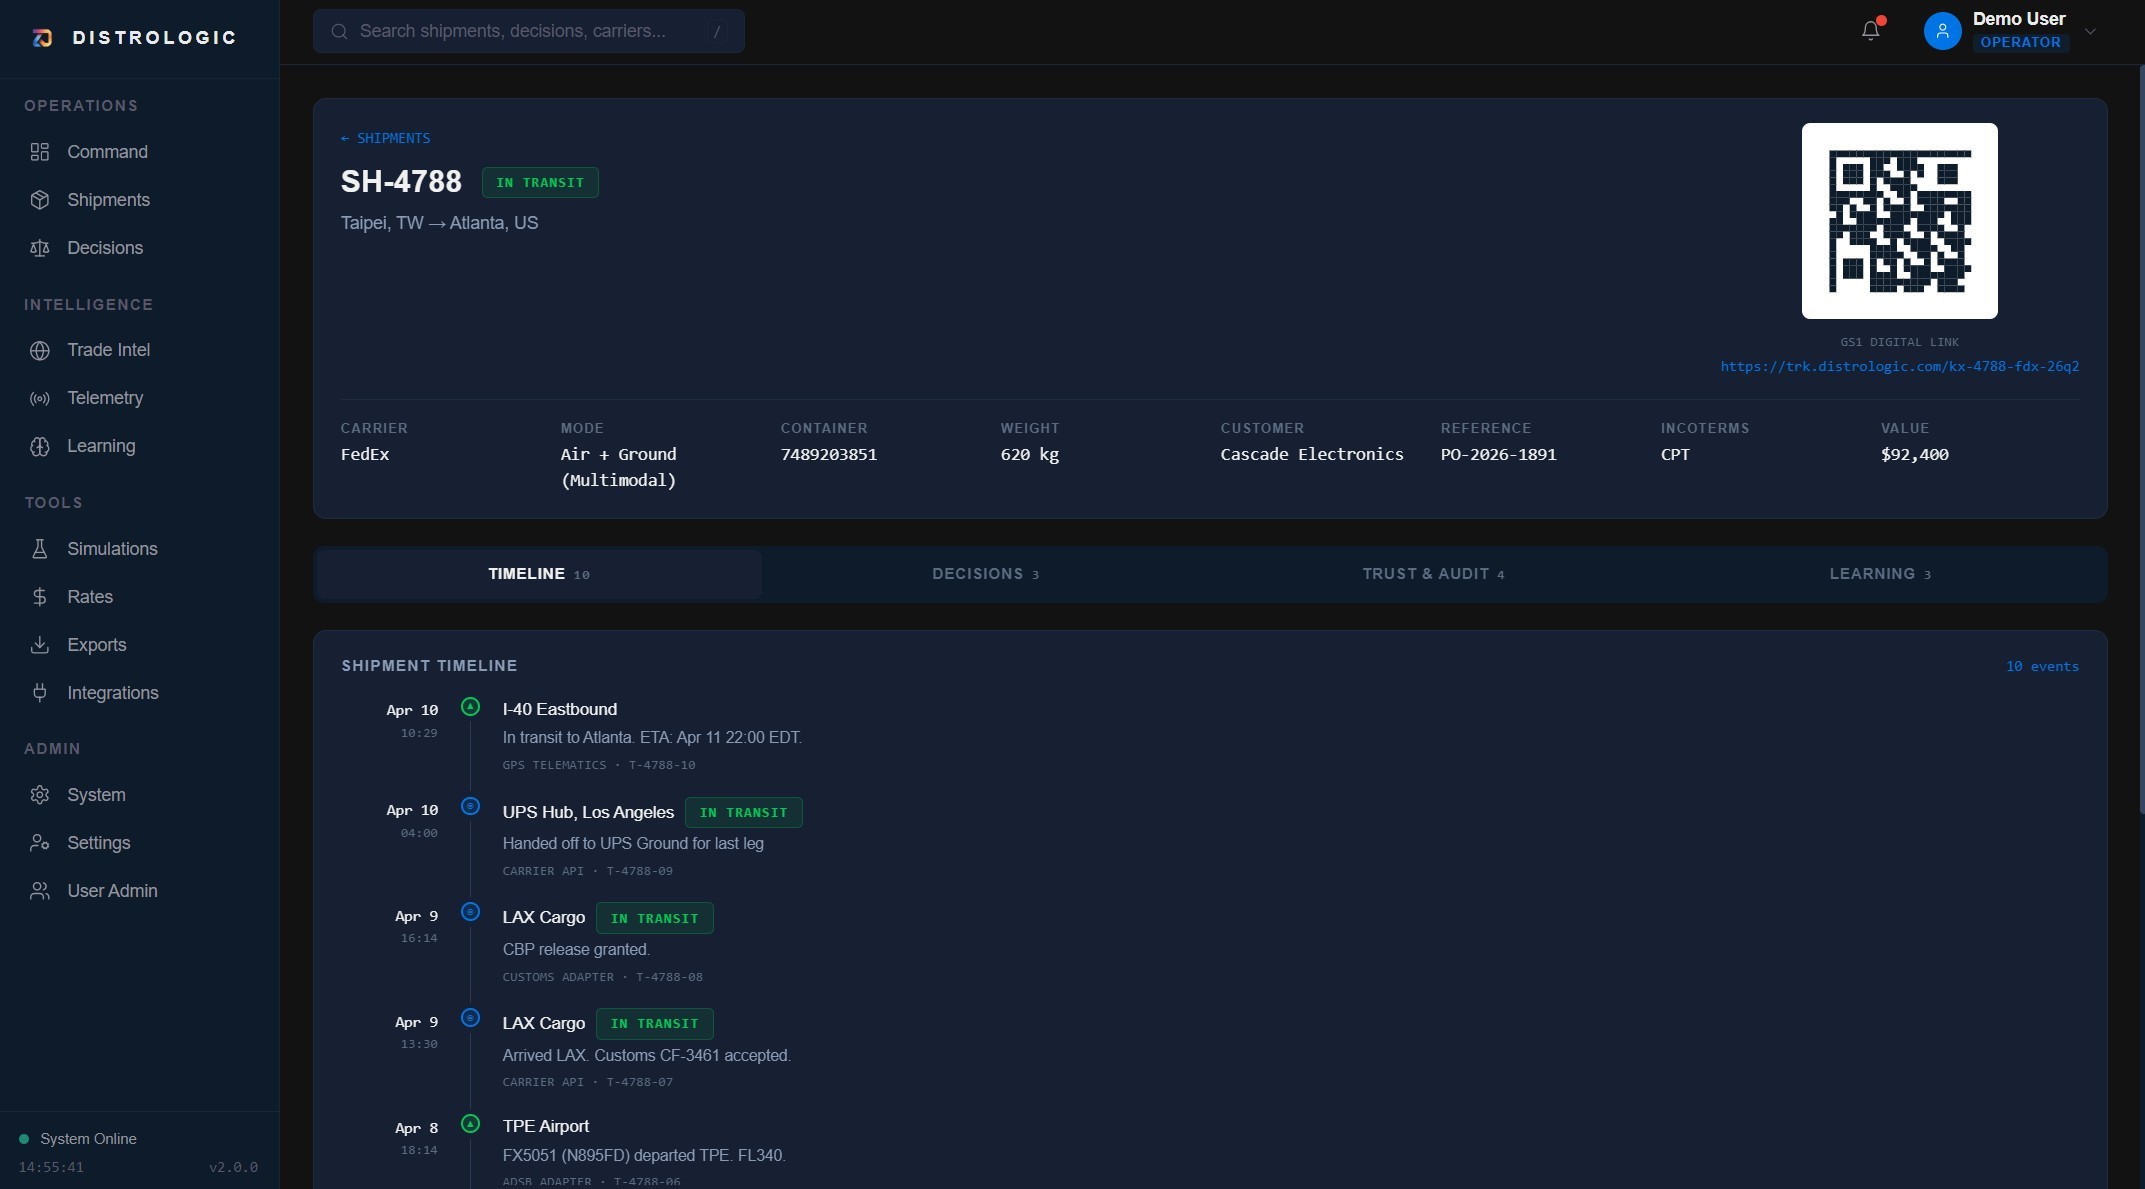Open Simulations from sidebar
This screenshot has width=2145, height=1189.
(x=112, y=549)
